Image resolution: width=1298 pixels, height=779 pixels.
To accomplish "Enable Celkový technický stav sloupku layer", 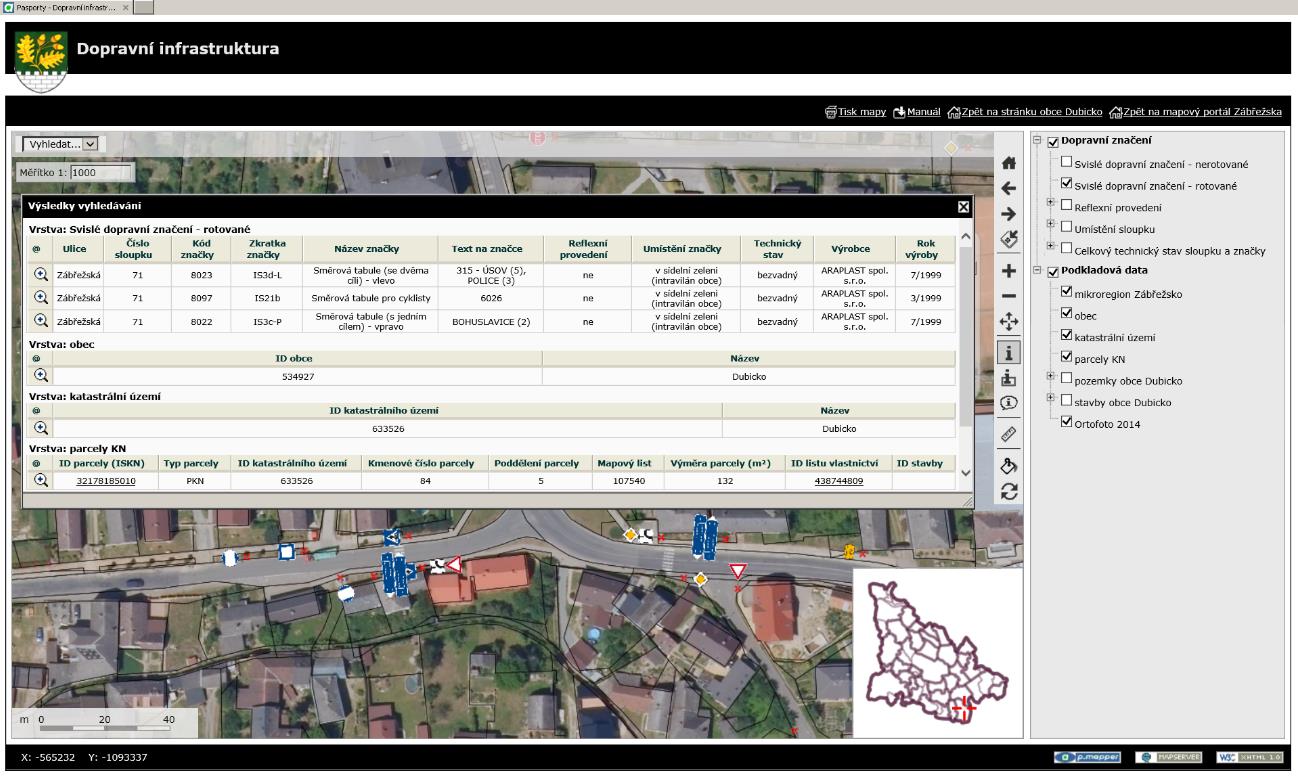I will tap(1066, 249).
